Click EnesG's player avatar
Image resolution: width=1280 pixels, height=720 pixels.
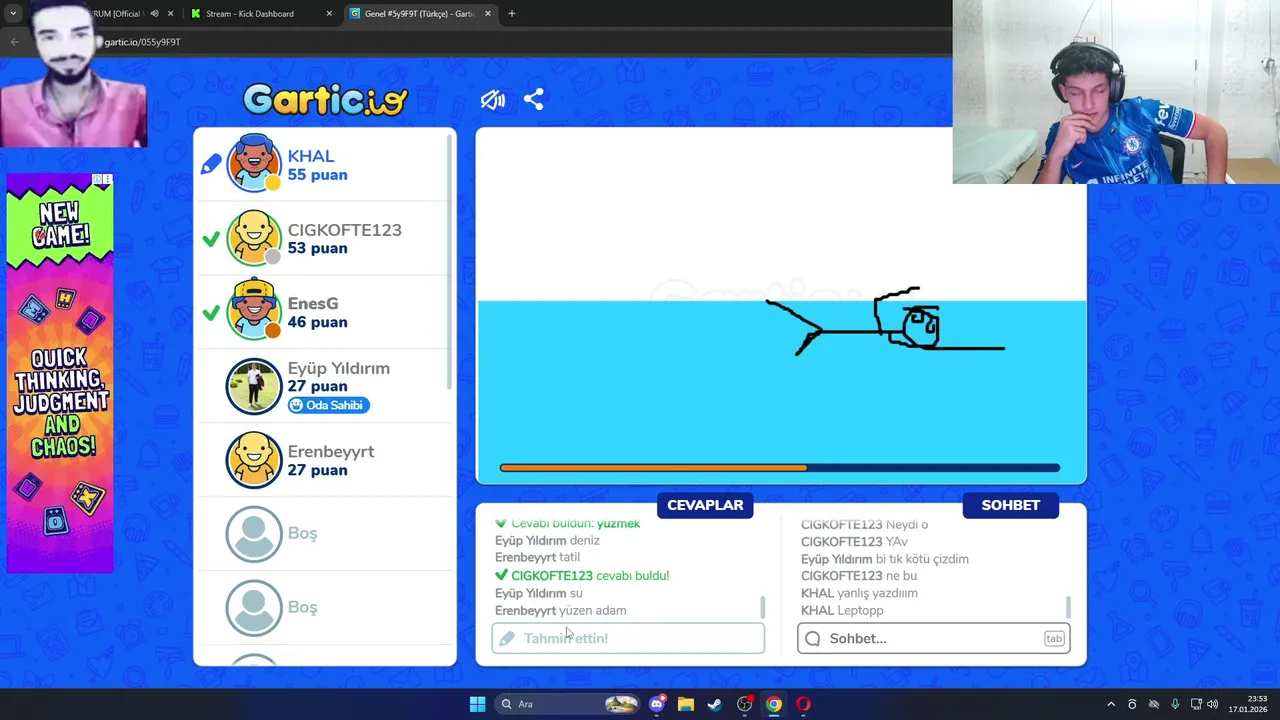(254, 311)
